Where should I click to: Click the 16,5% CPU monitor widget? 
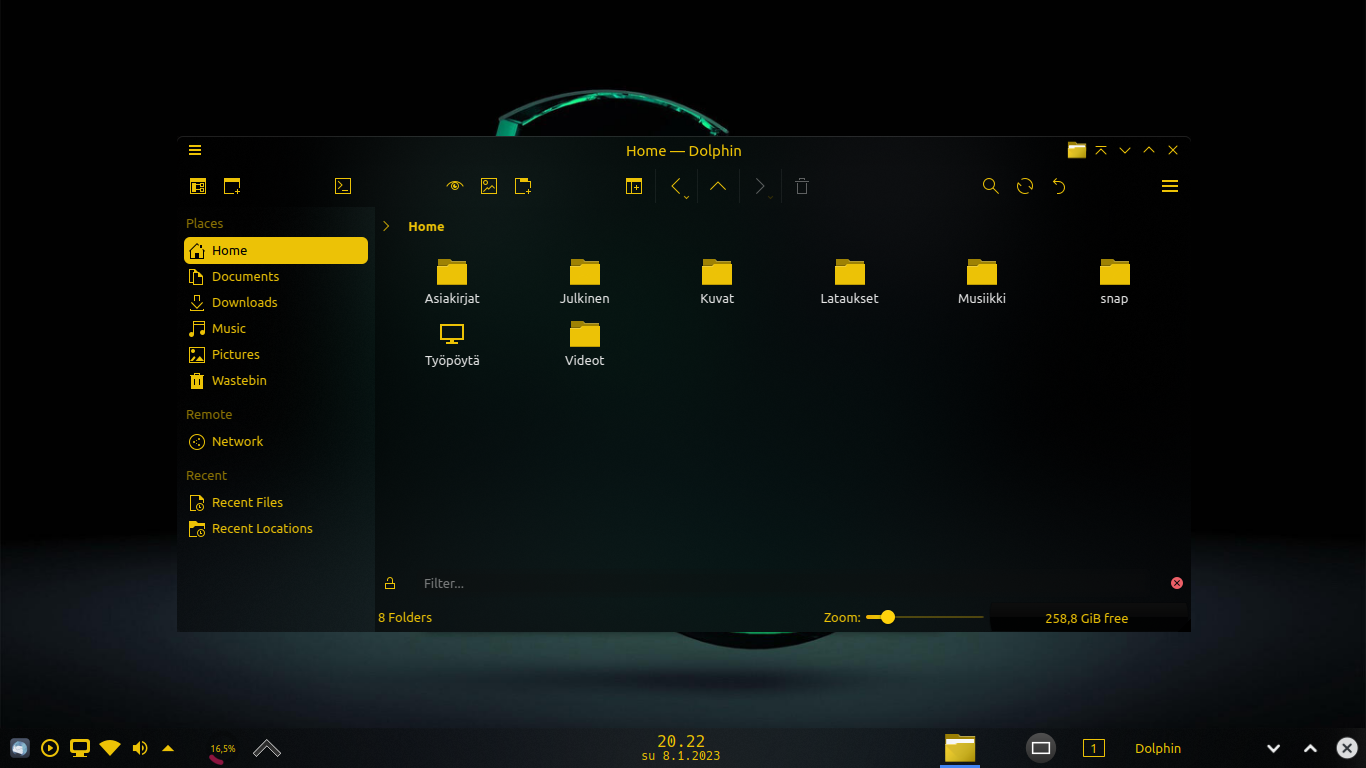click(220, 749)
